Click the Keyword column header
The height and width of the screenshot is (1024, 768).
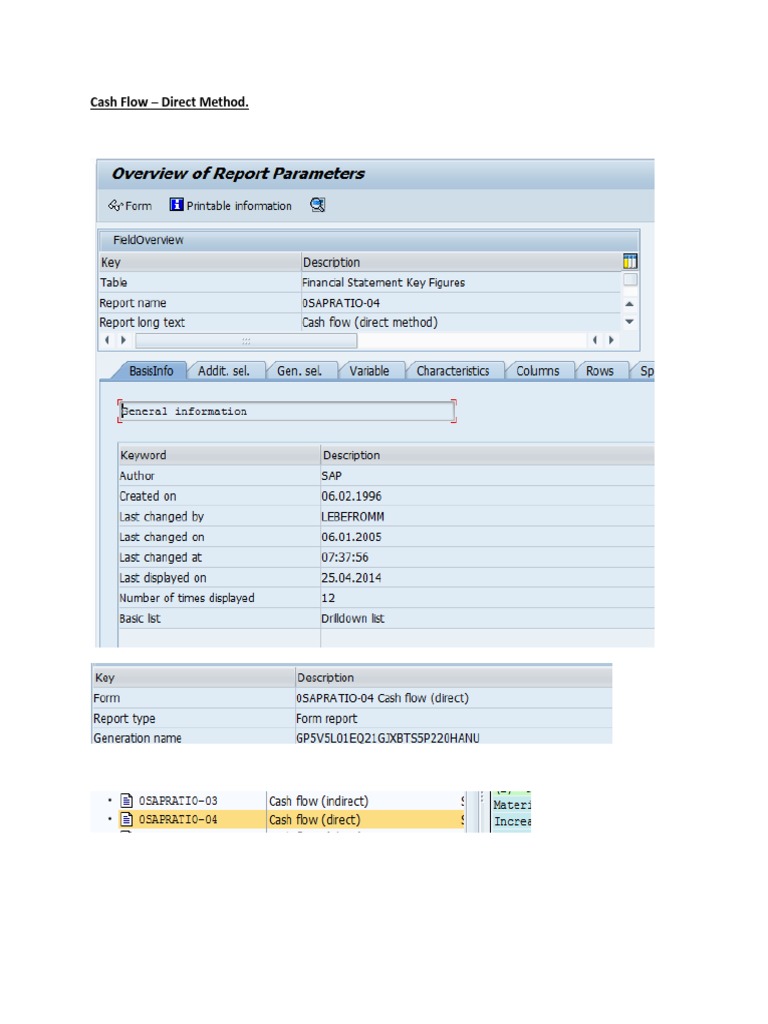pos(219,455)
